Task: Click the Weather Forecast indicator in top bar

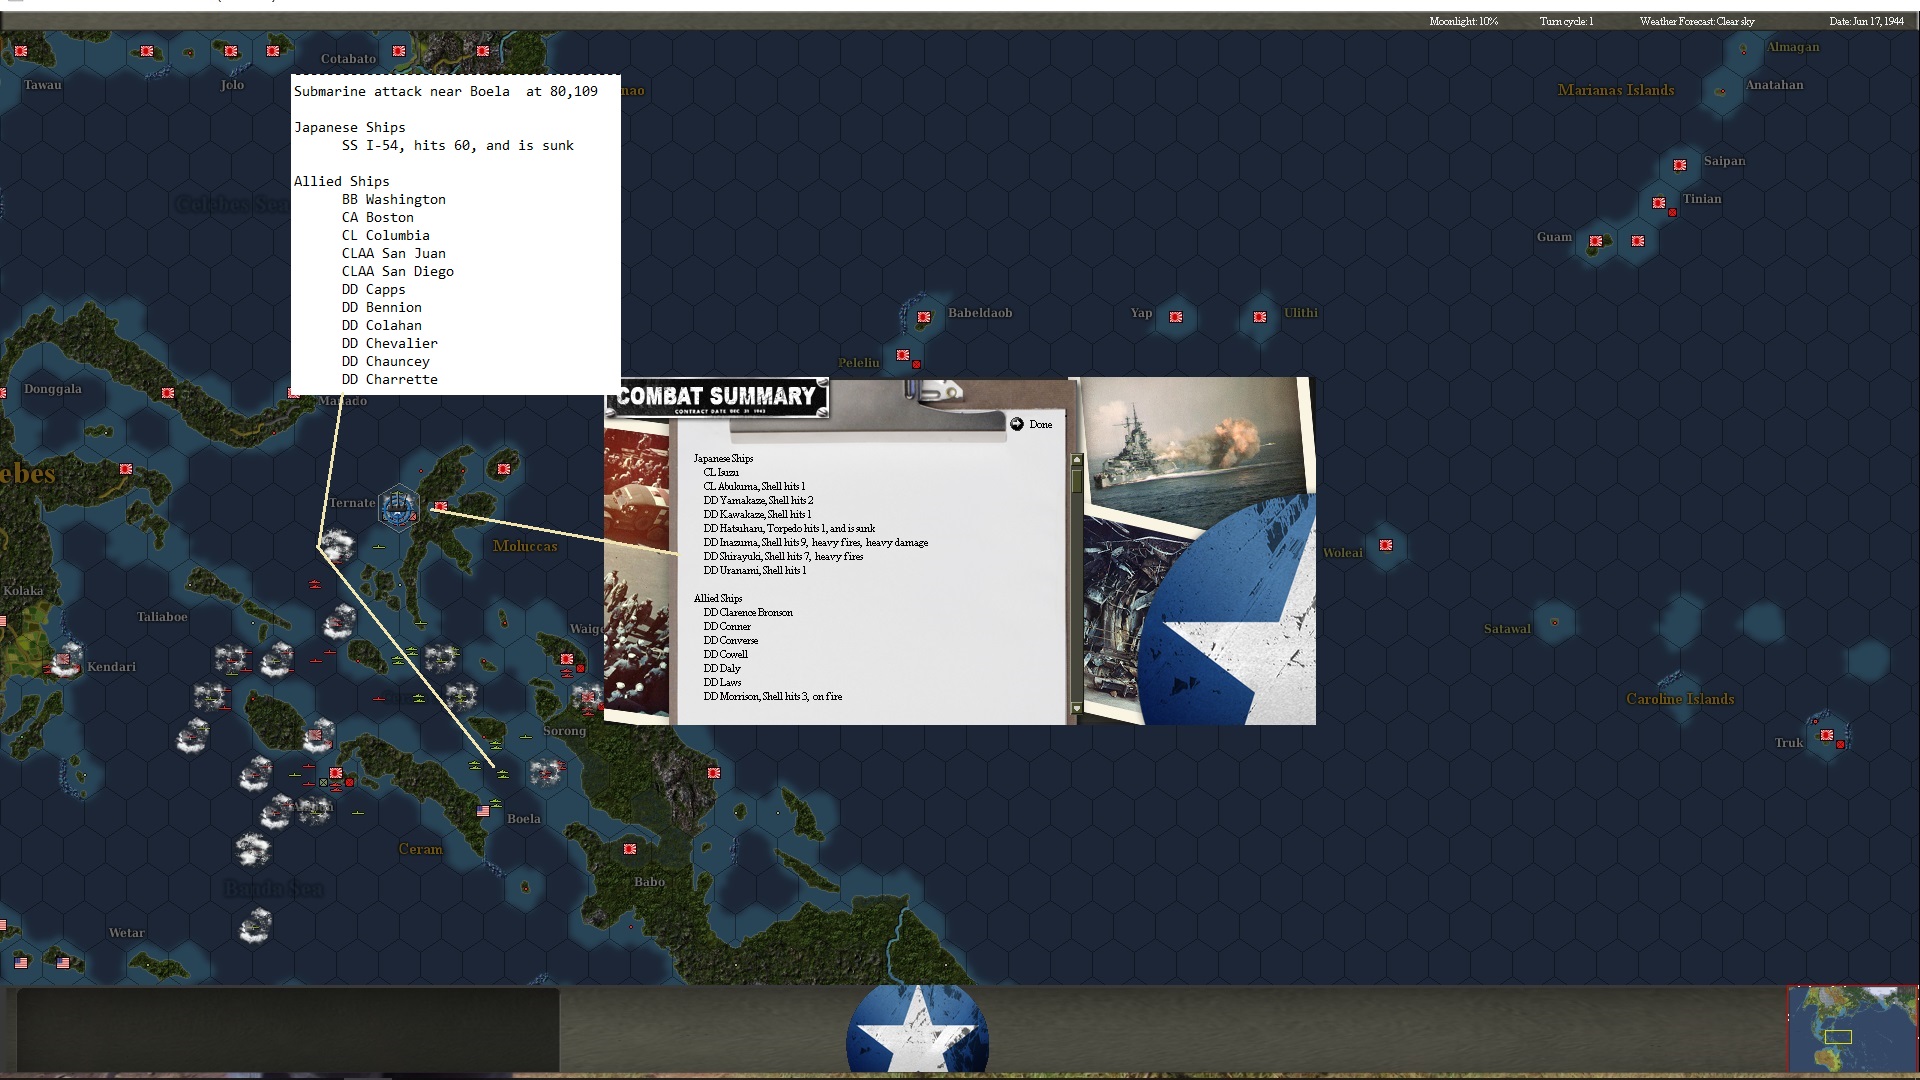Action: tap(1696, 21)
